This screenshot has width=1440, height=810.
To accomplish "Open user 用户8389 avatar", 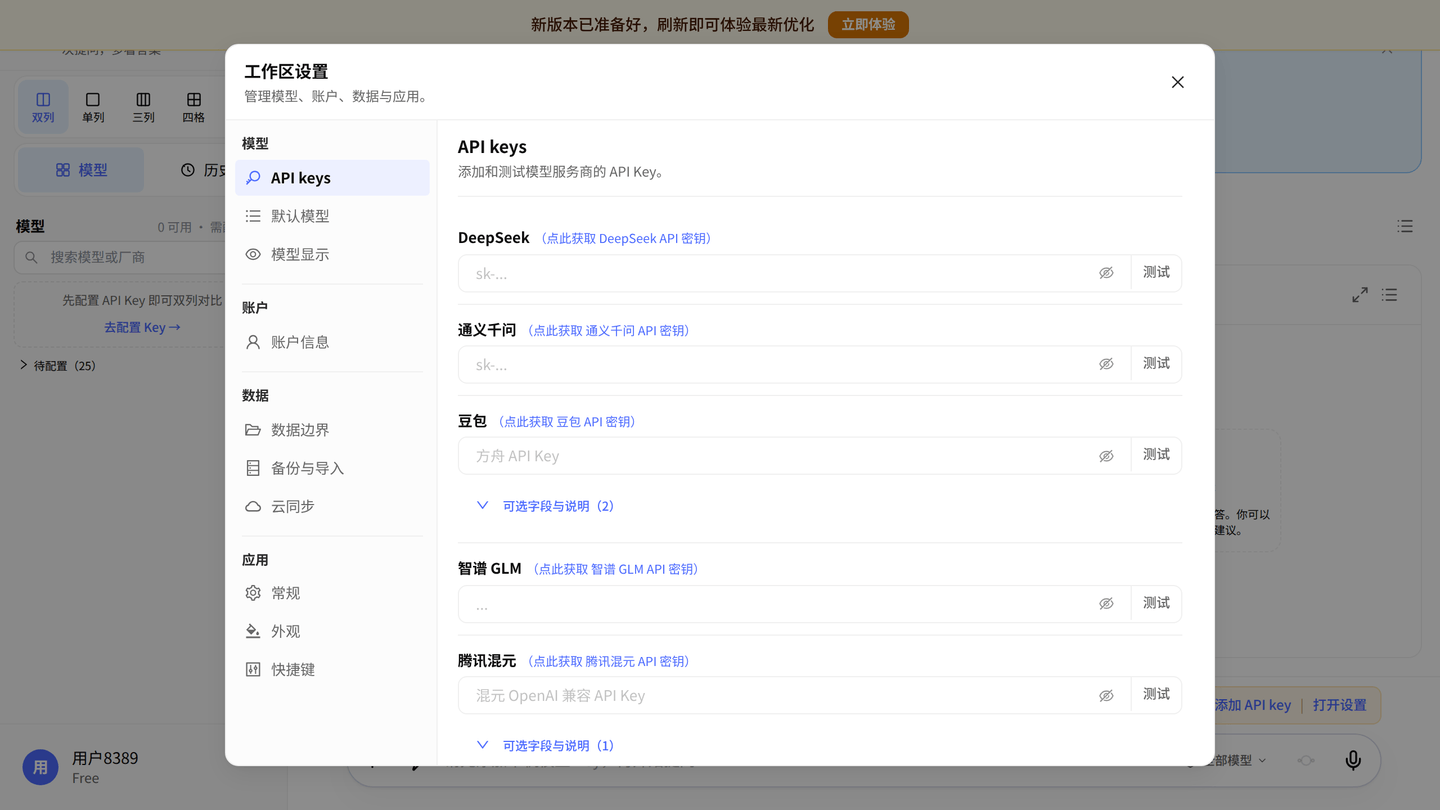I will click(x=40, y=767).
